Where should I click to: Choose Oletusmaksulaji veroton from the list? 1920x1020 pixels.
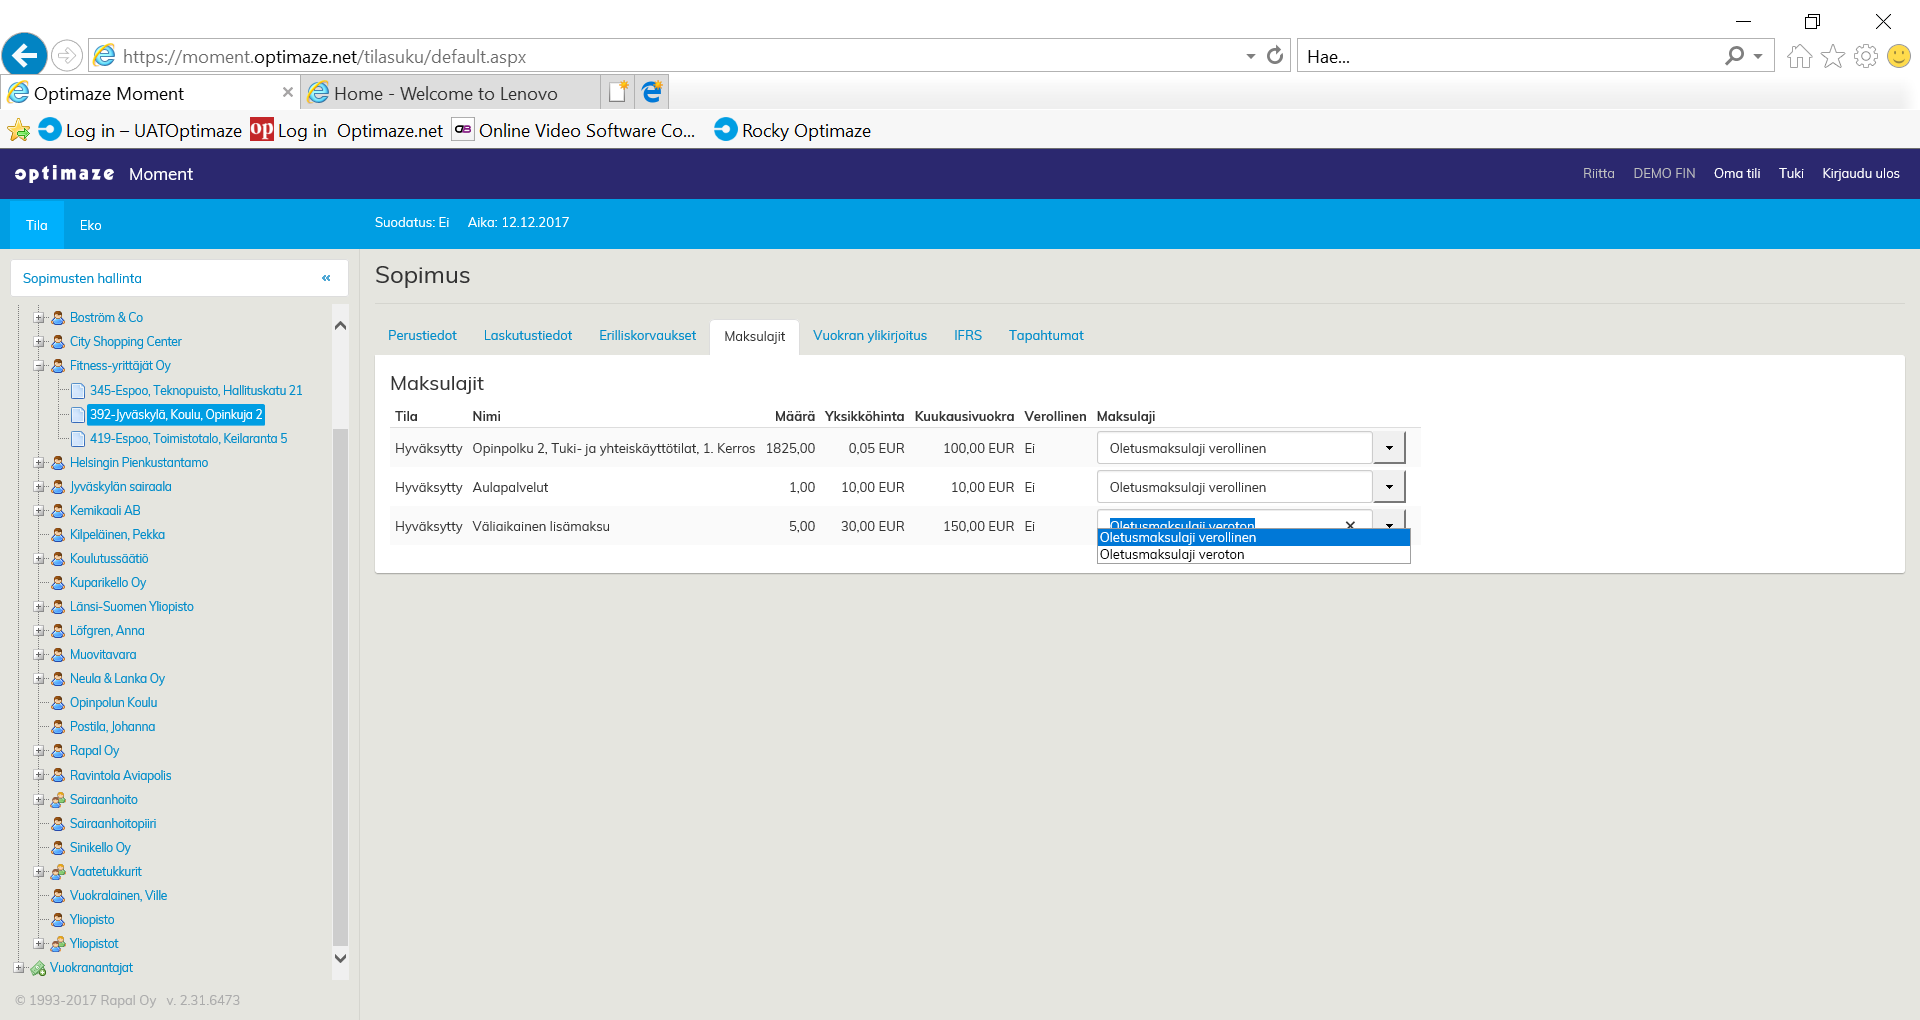click(1172, 555)
